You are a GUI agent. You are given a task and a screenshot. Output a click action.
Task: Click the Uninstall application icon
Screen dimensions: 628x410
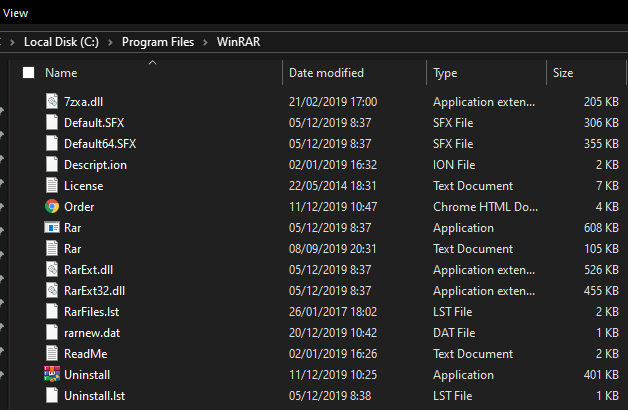53,374
